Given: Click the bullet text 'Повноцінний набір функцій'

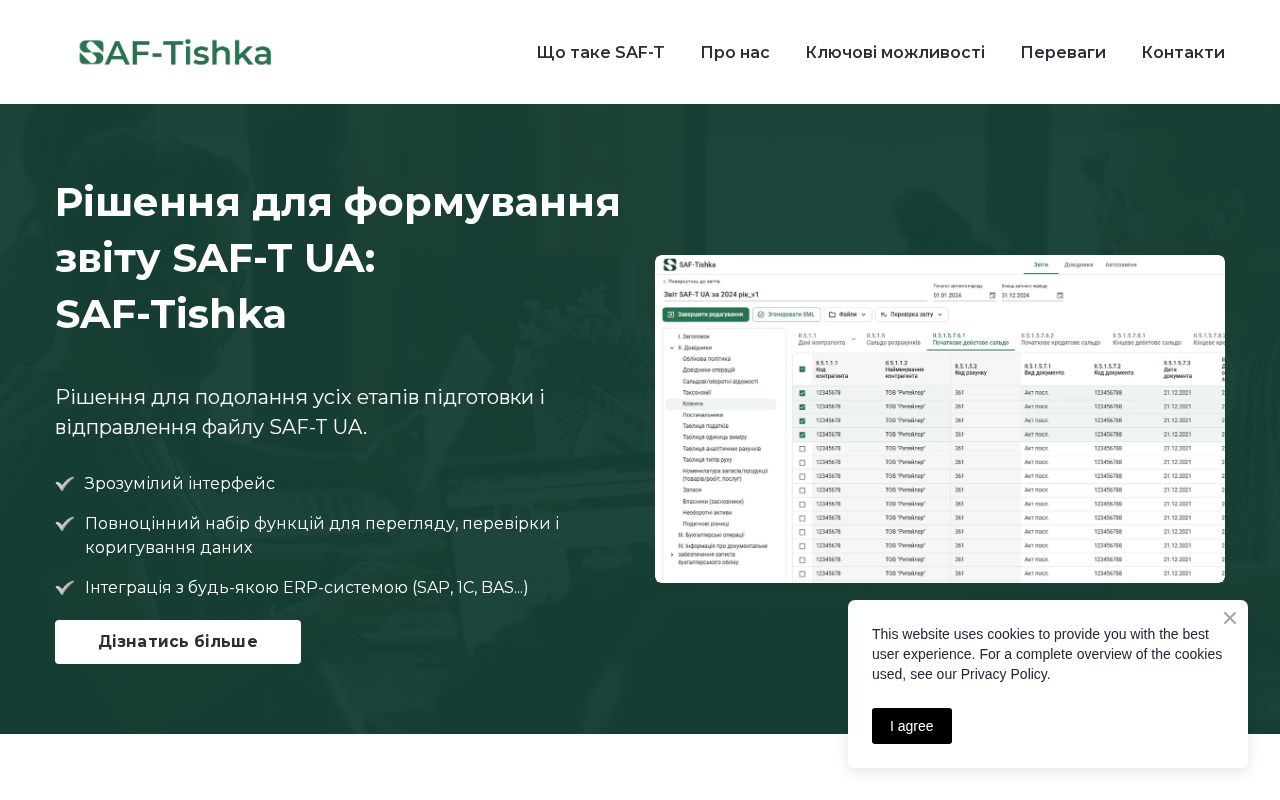Looking at the screenshot, I should [x=322, y=535].
